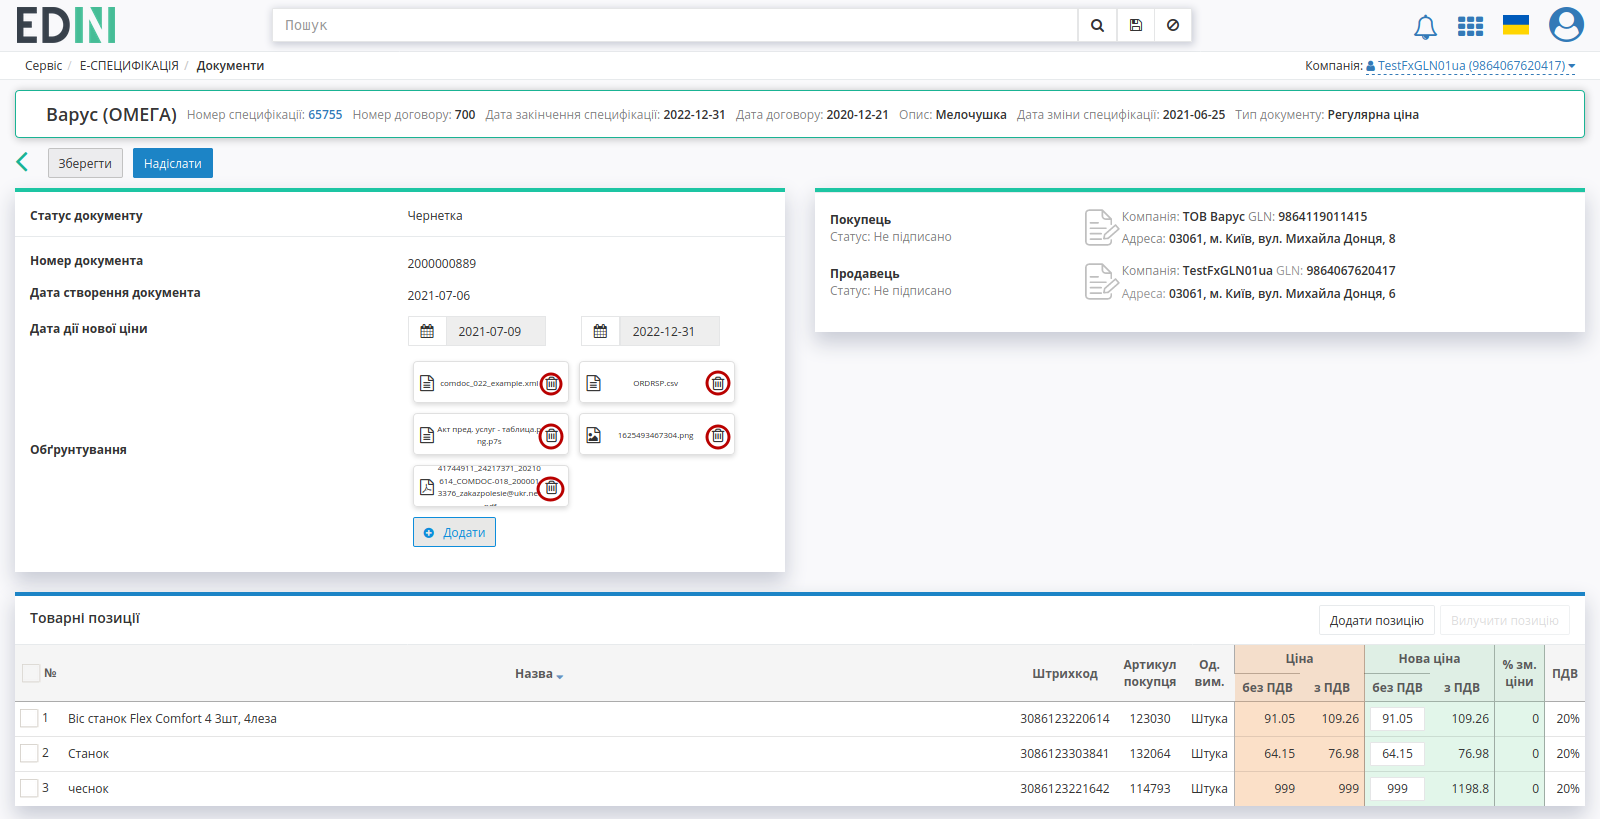Viewport: 1600px width, 819px height.
Task: Go back with the left arrow
Action: tap(22, 162)
